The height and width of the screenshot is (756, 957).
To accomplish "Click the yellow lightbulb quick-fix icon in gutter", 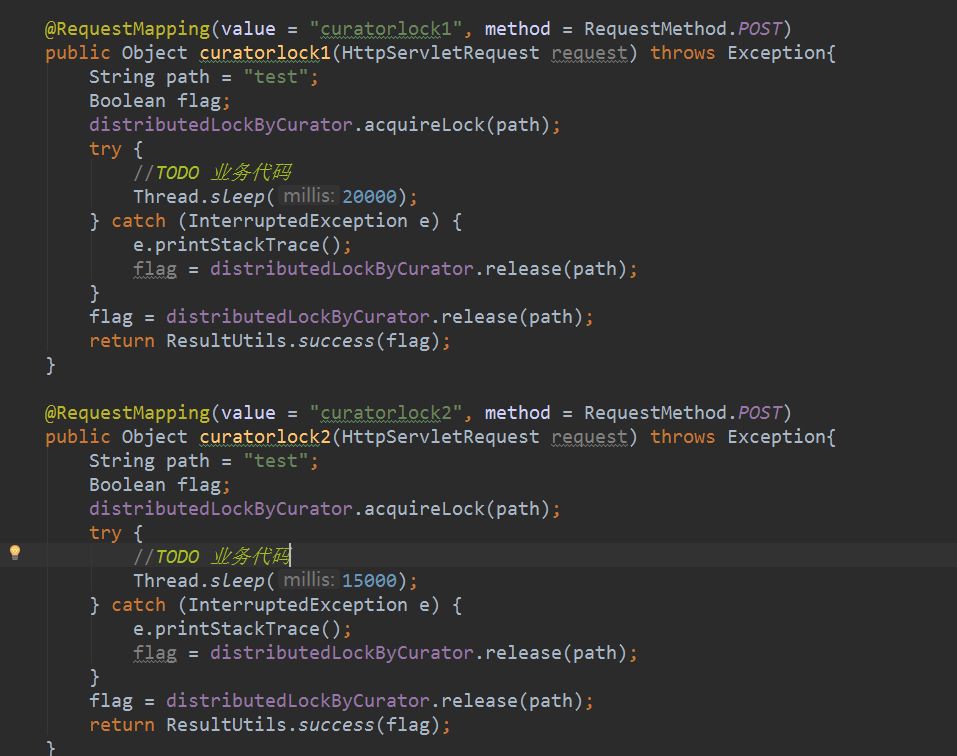I will [15, 553].
